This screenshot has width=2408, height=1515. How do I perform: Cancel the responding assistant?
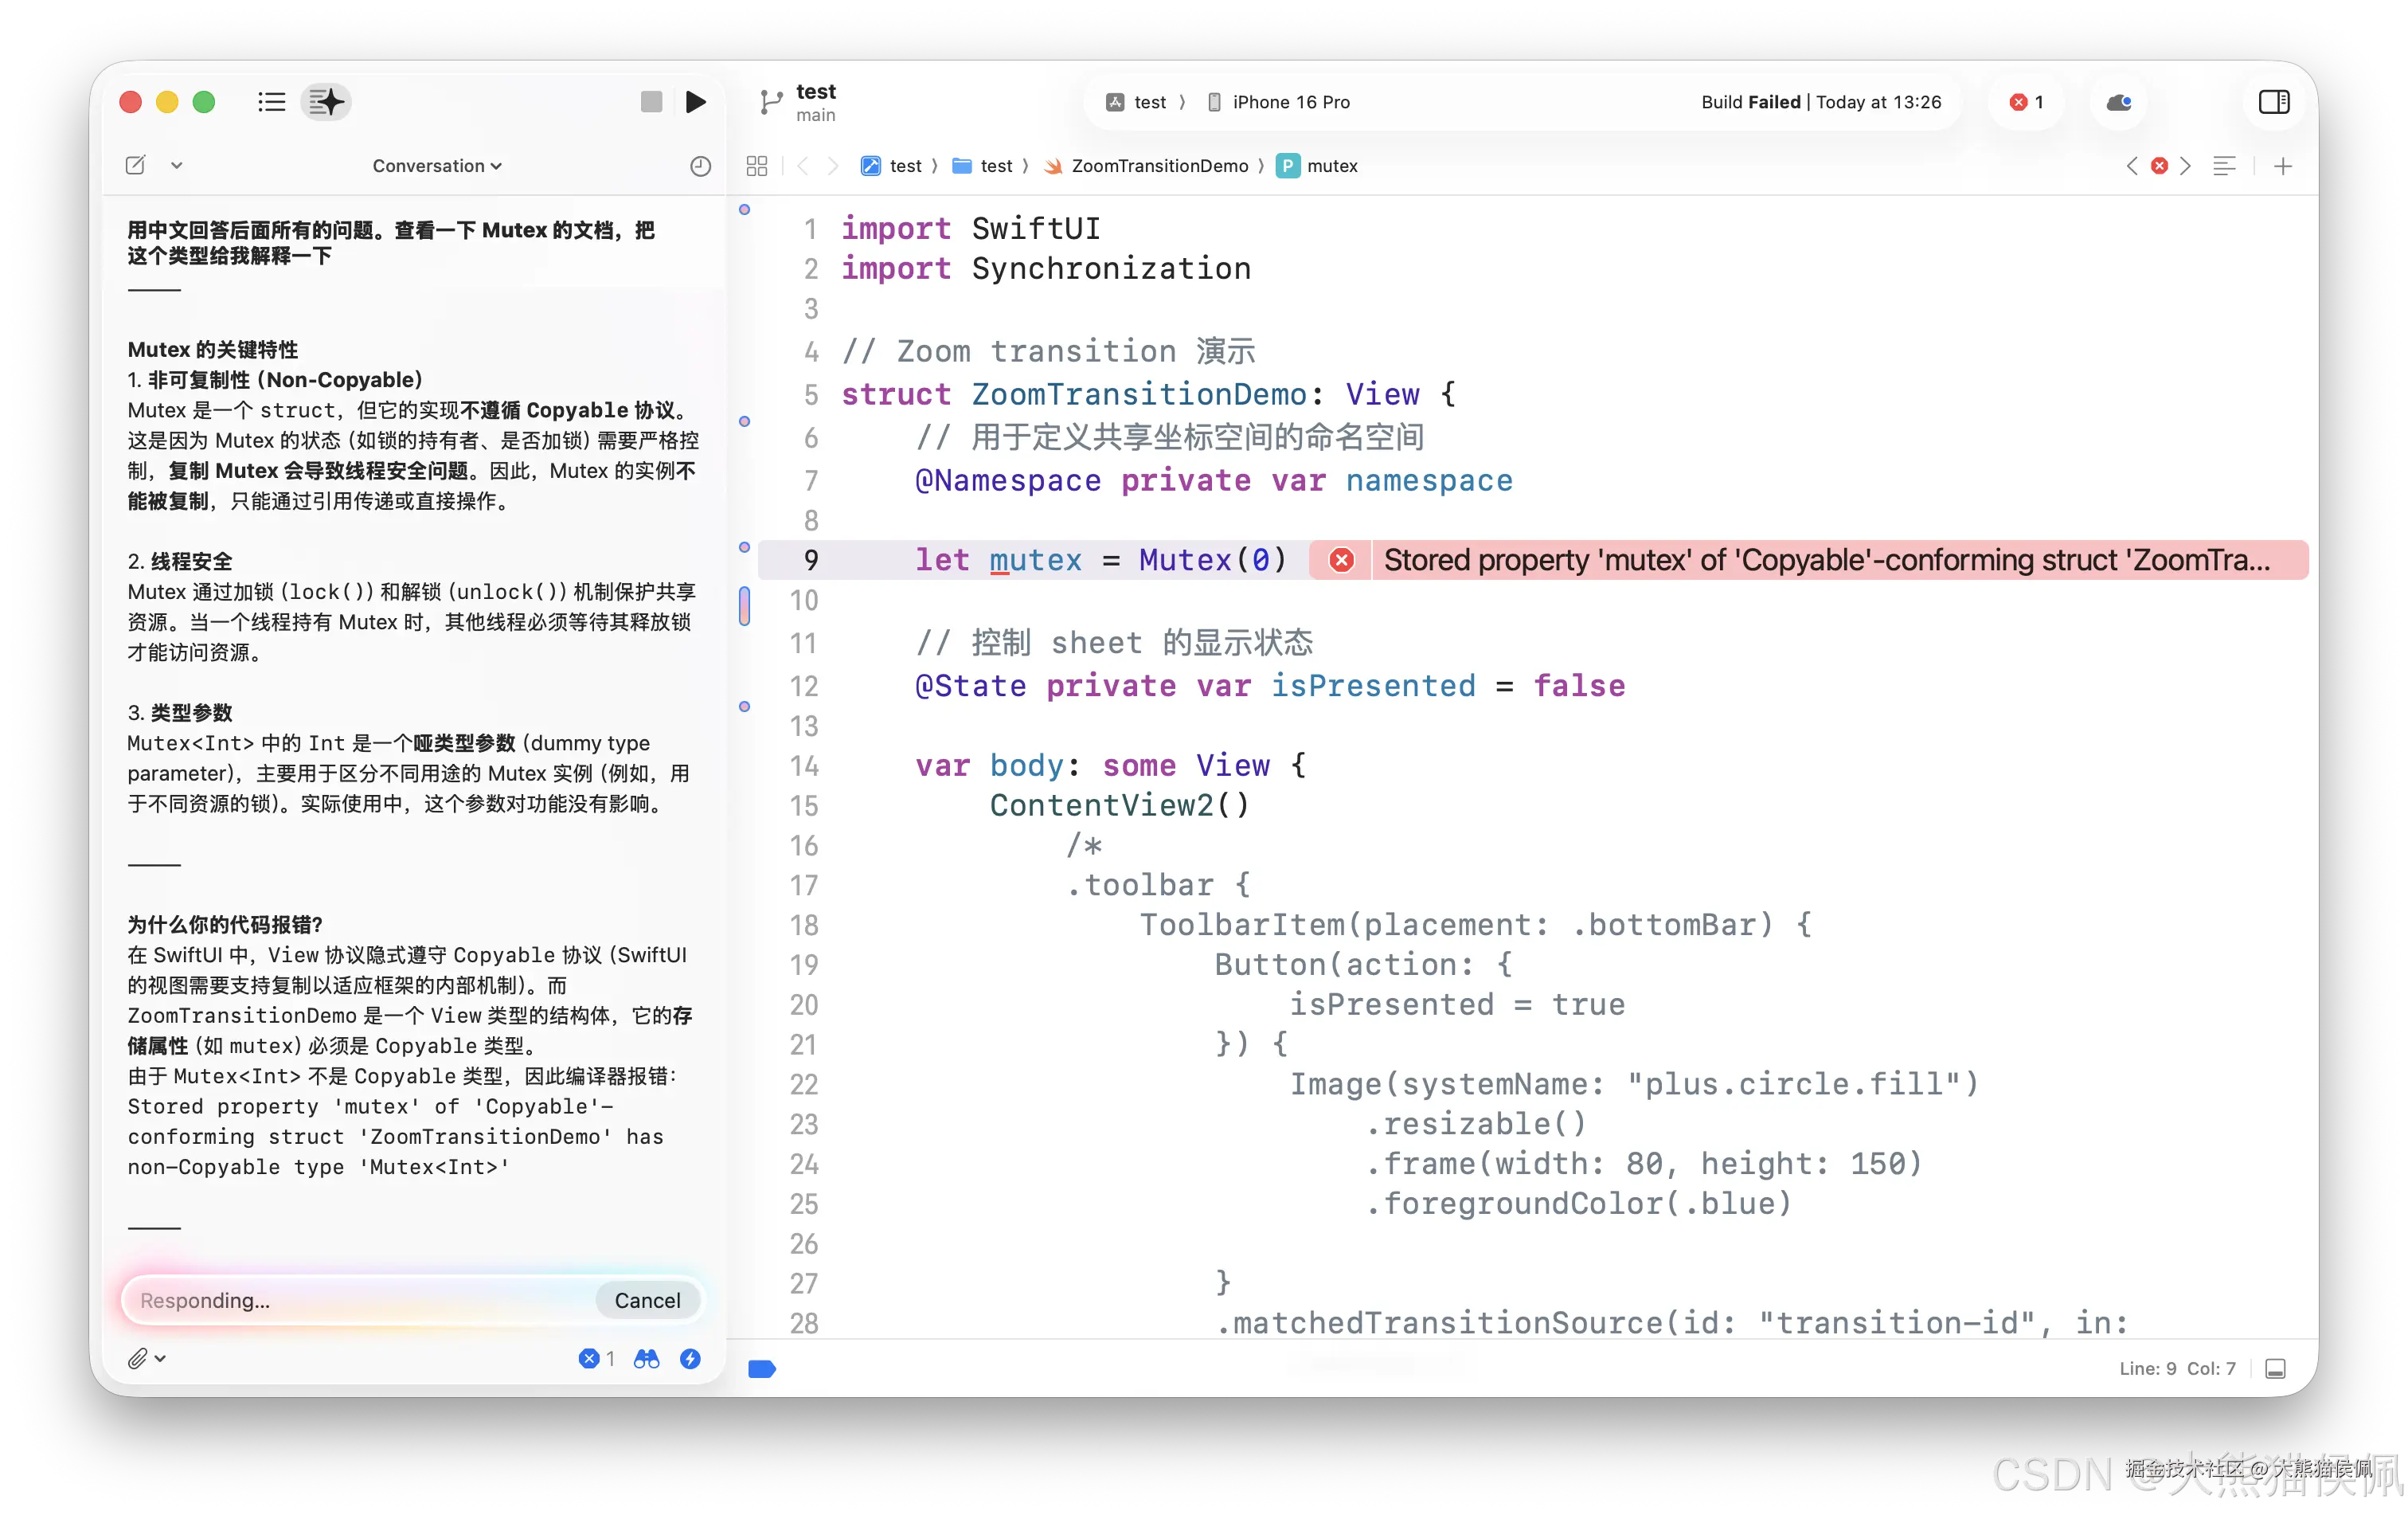click(647, 1300)
